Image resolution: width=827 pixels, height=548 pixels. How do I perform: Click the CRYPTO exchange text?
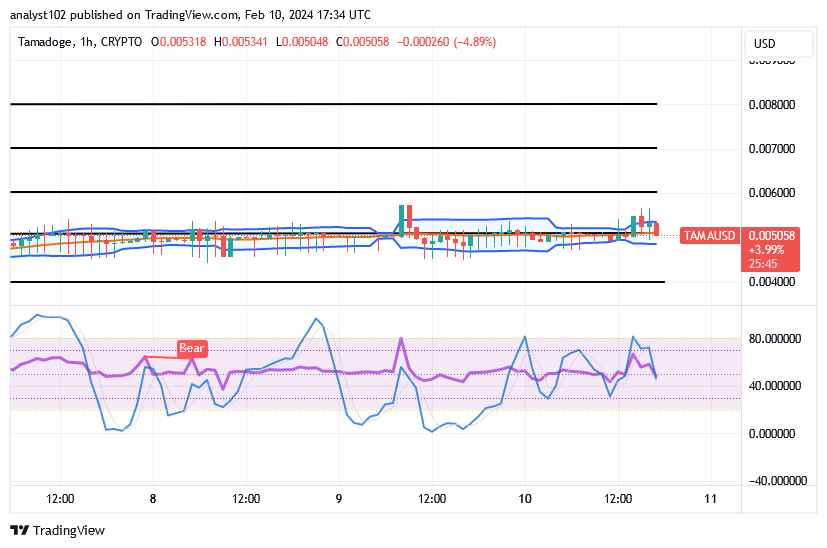tap(121, 42)
